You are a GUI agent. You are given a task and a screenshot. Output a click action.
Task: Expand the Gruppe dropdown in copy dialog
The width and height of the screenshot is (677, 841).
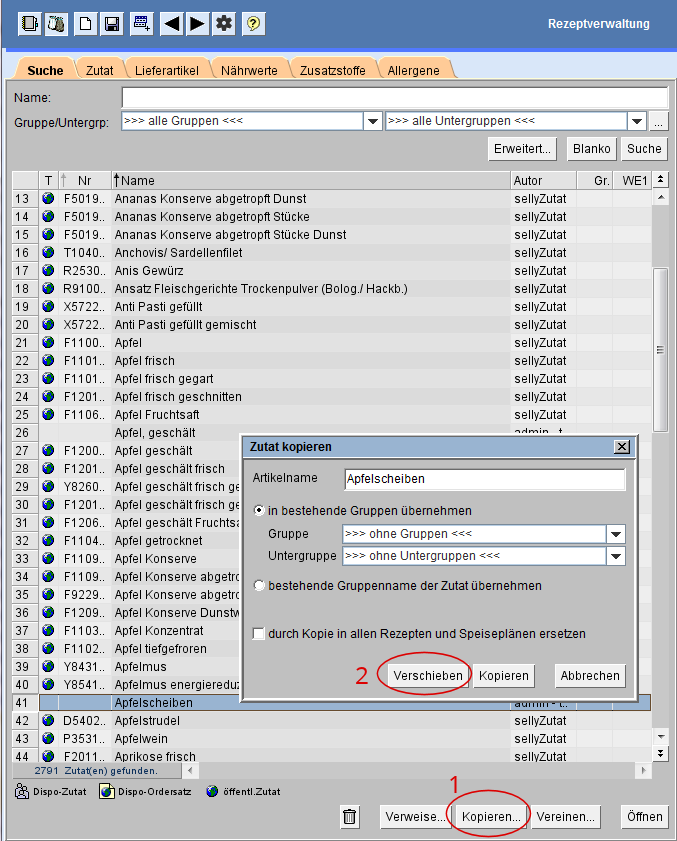[x=616, y=534]
